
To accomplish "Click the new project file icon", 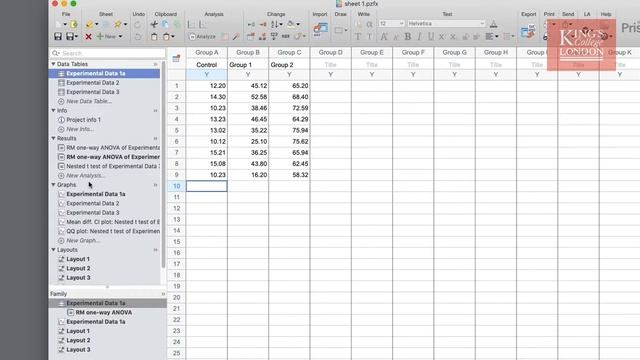I will (x=58, y=24).
